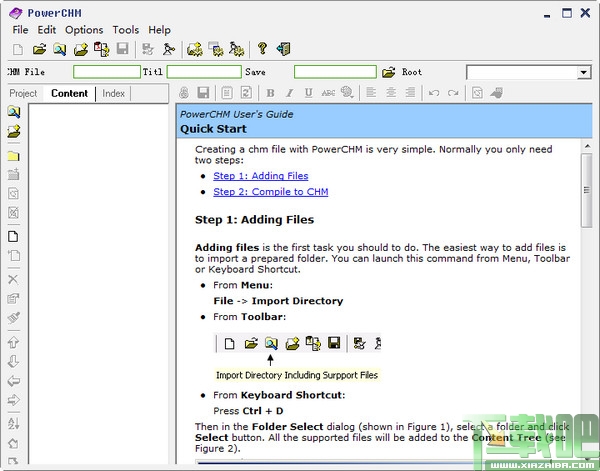Click the yellow question mark Help icon
The image size is (600, 471).
[262, 49]
